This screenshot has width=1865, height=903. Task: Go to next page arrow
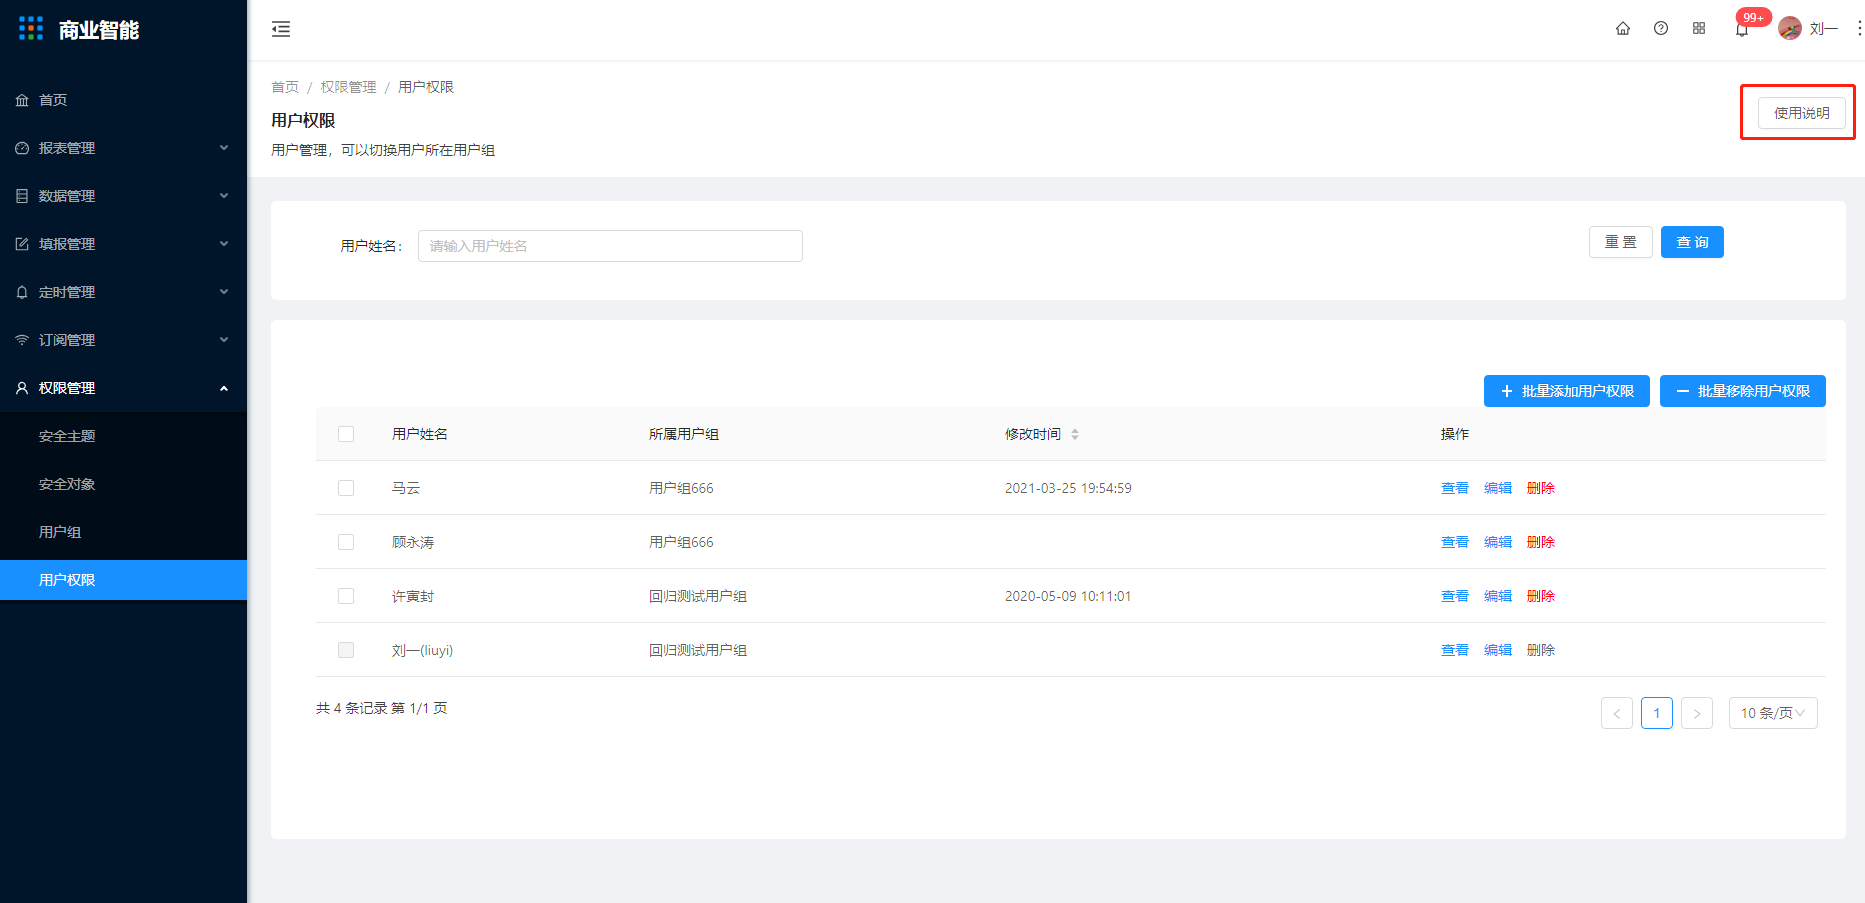click(x=1697, y=713)
